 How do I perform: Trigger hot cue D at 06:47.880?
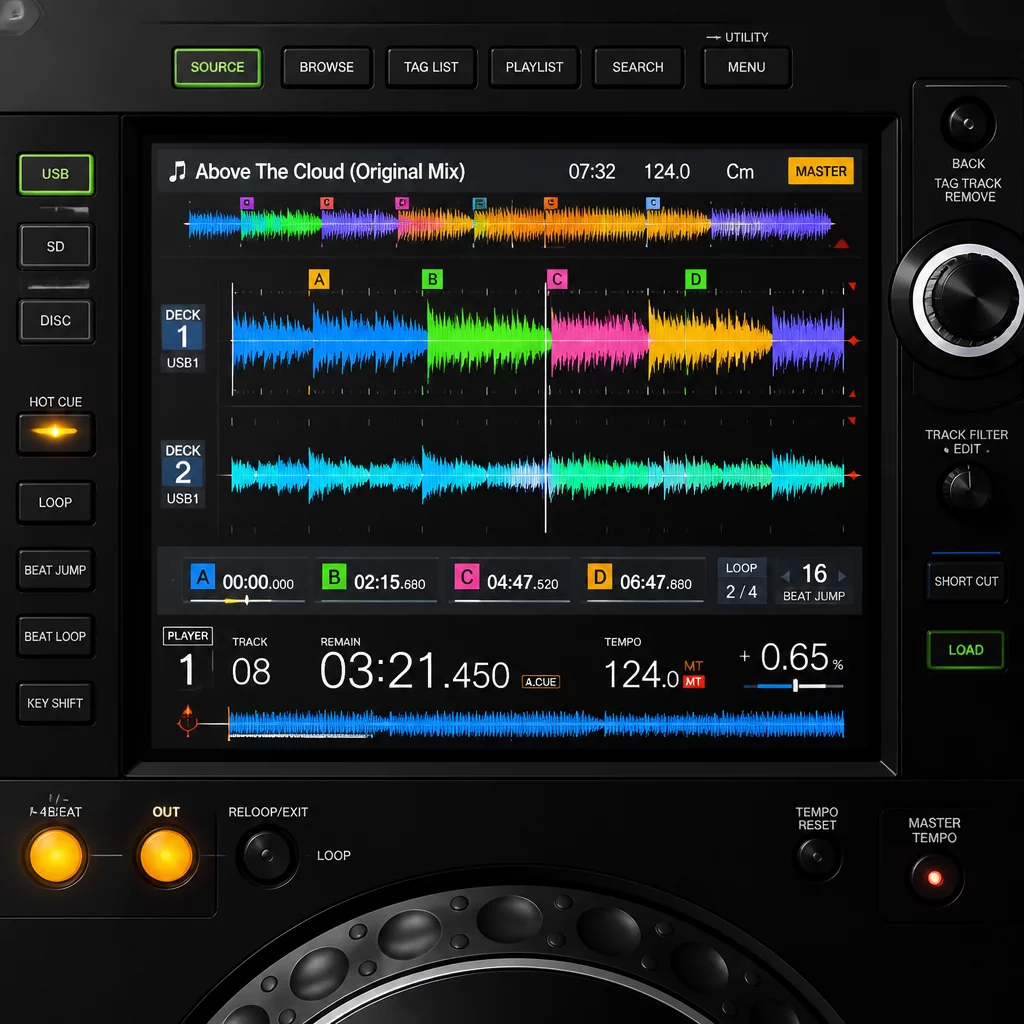(641, 581)
